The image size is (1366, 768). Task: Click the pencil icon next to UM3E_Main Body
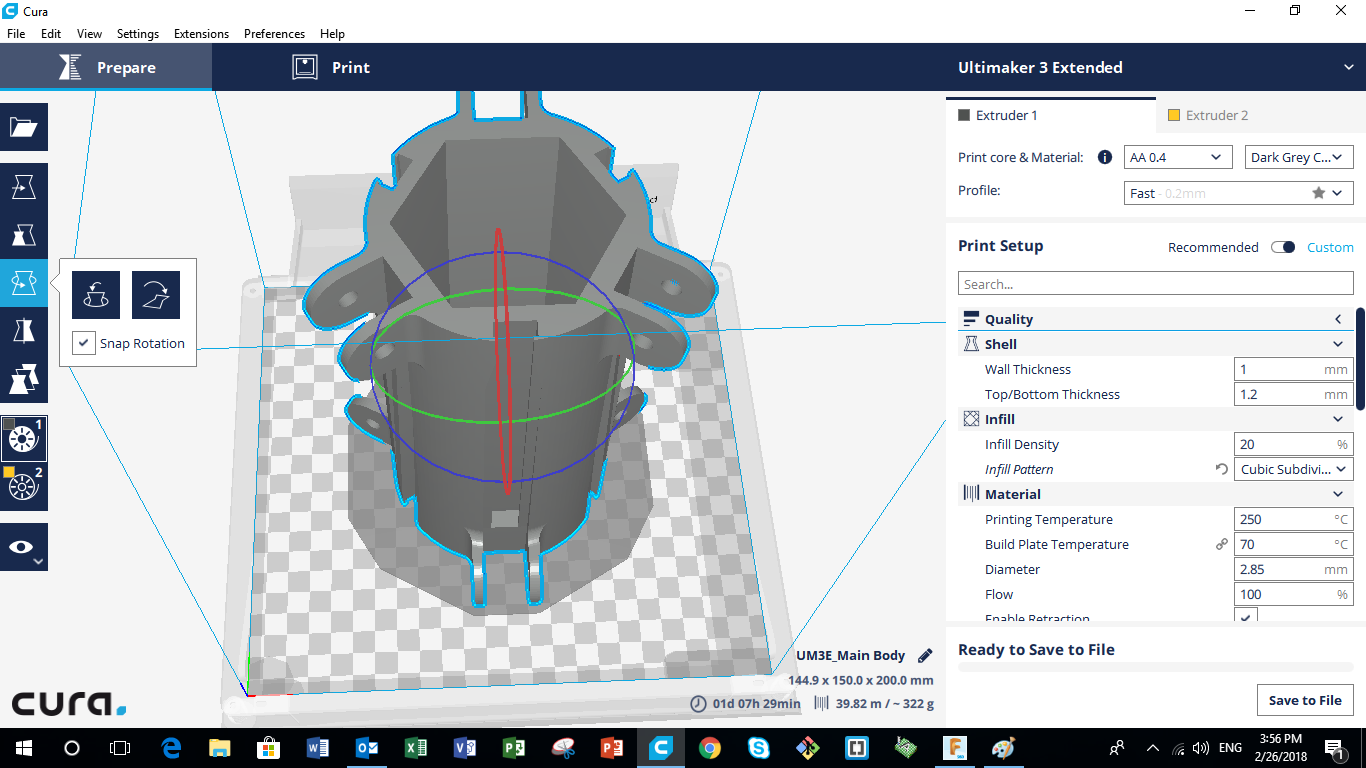point(925,656)
